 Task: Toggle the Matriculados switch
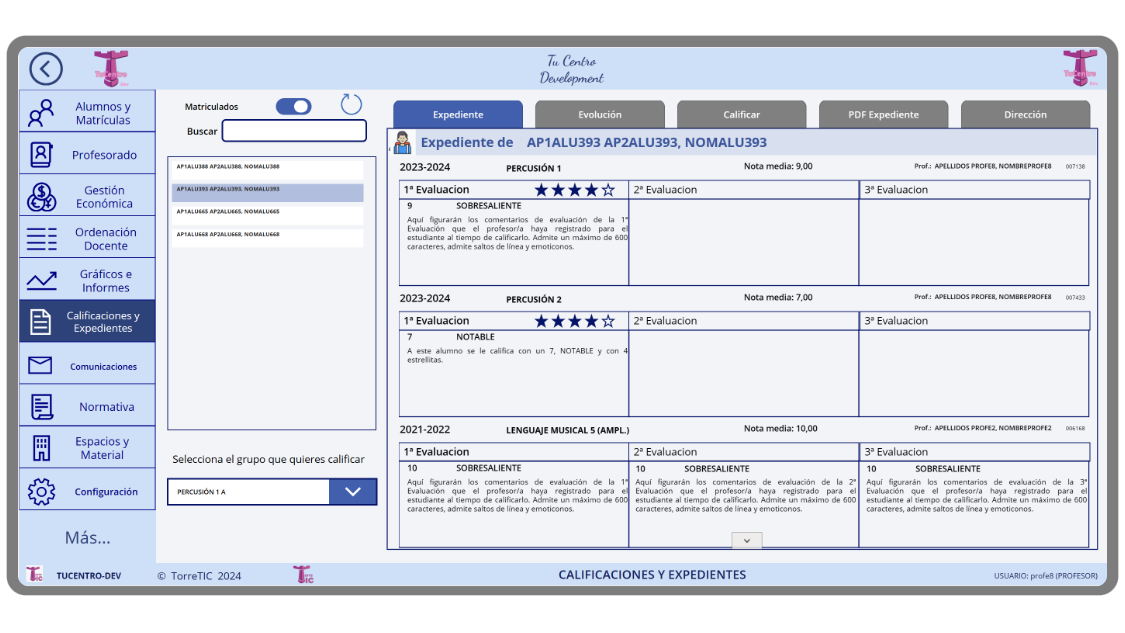coord(293,106)
